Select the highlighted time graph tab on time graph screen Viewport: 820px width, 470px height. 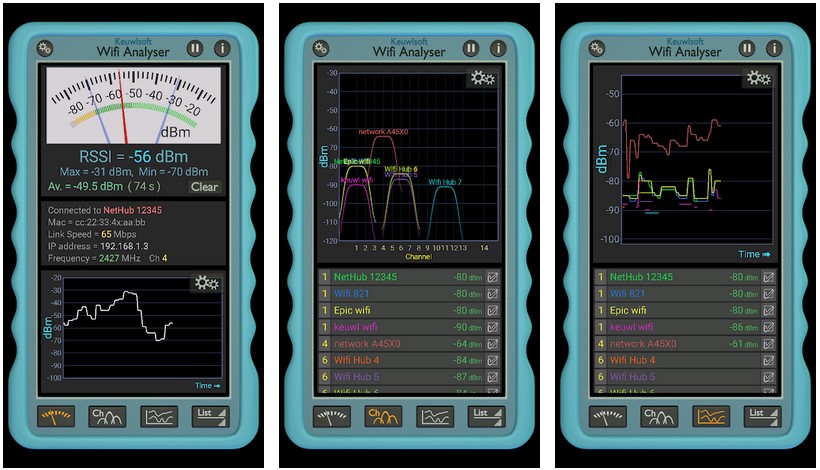tap(711, 417)
